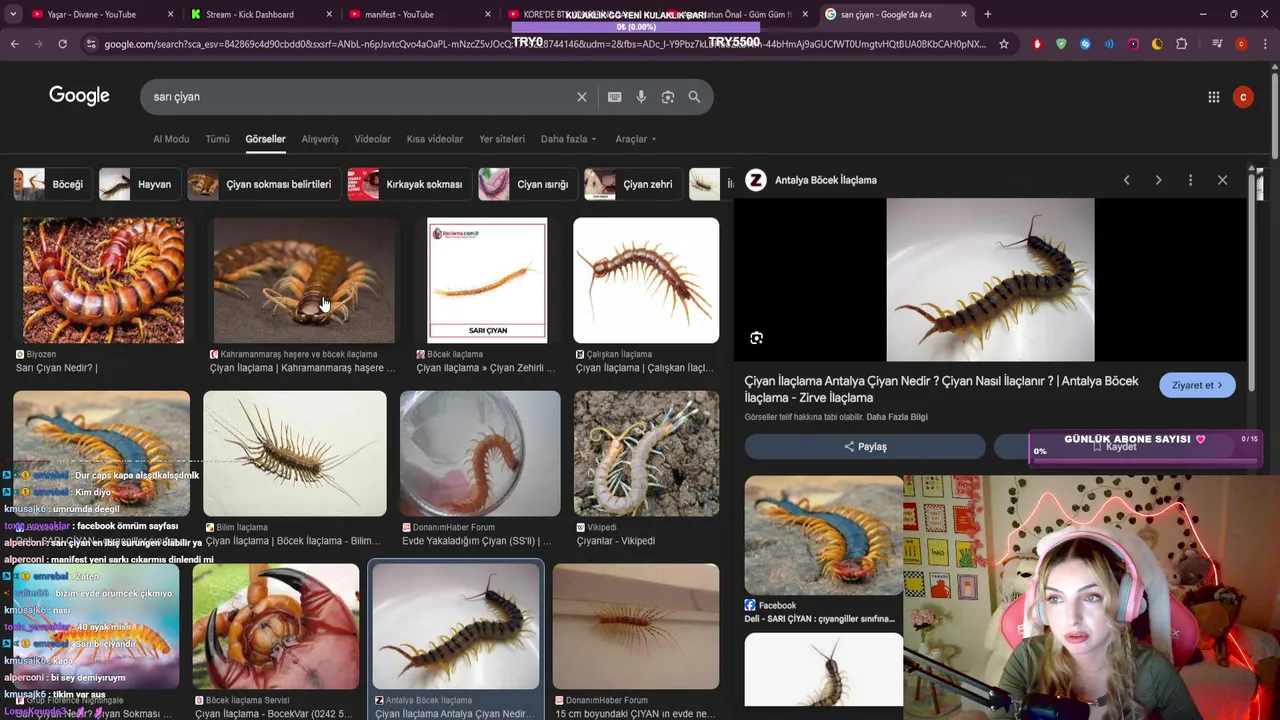Go to Google homepage via logo
The width and height of the screenshot is (1280, 720).
tap(79, 96)
